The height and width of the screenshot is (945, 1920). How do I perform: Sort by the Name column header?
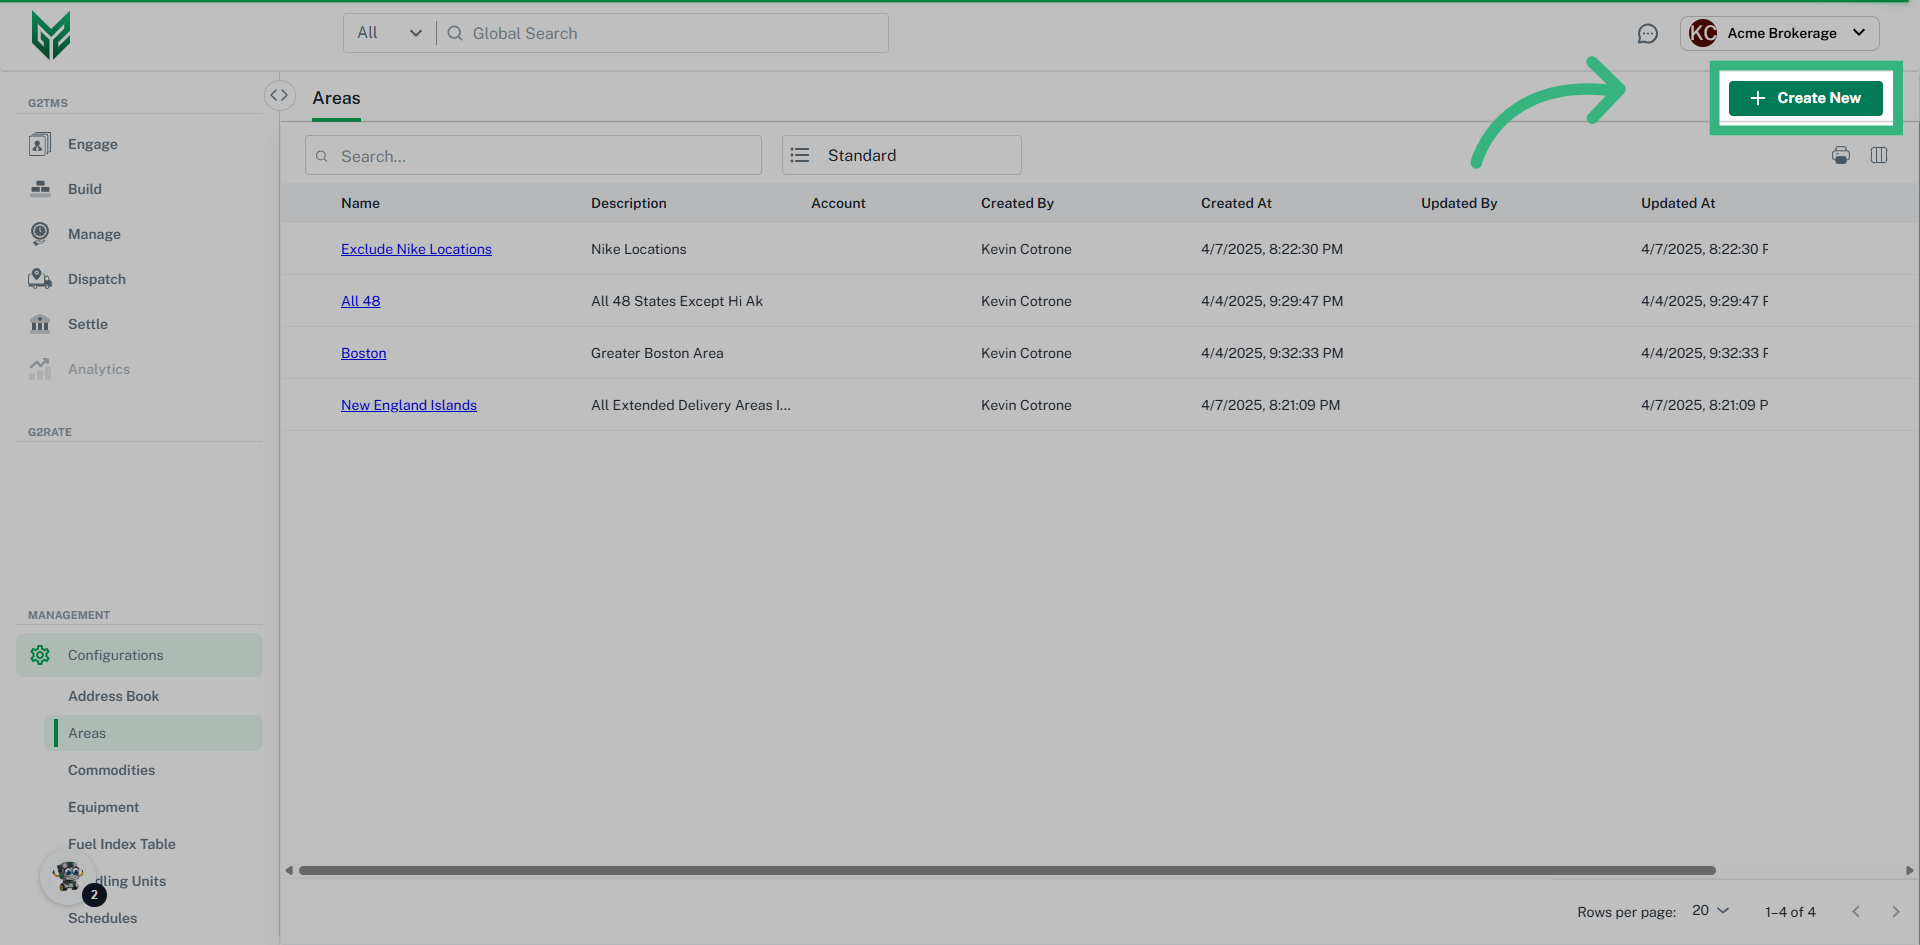(360, 203)
